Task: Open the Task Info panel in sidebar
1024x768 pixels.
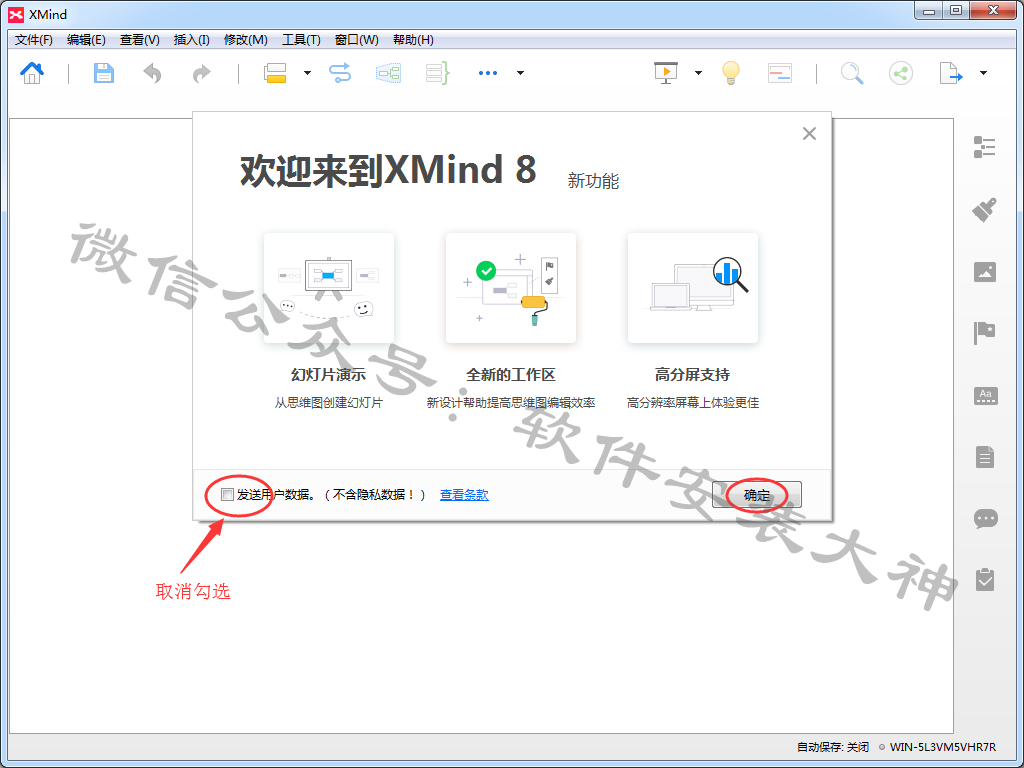Action: pyautogui.click(x=985, y=580)
